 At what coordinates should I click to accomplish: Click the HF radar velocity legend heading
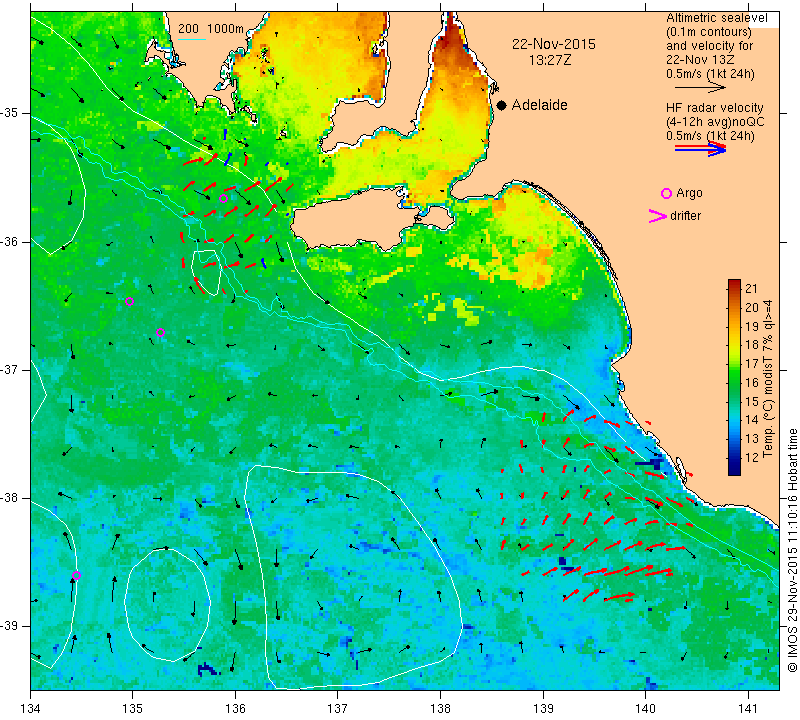click(714, 108)
